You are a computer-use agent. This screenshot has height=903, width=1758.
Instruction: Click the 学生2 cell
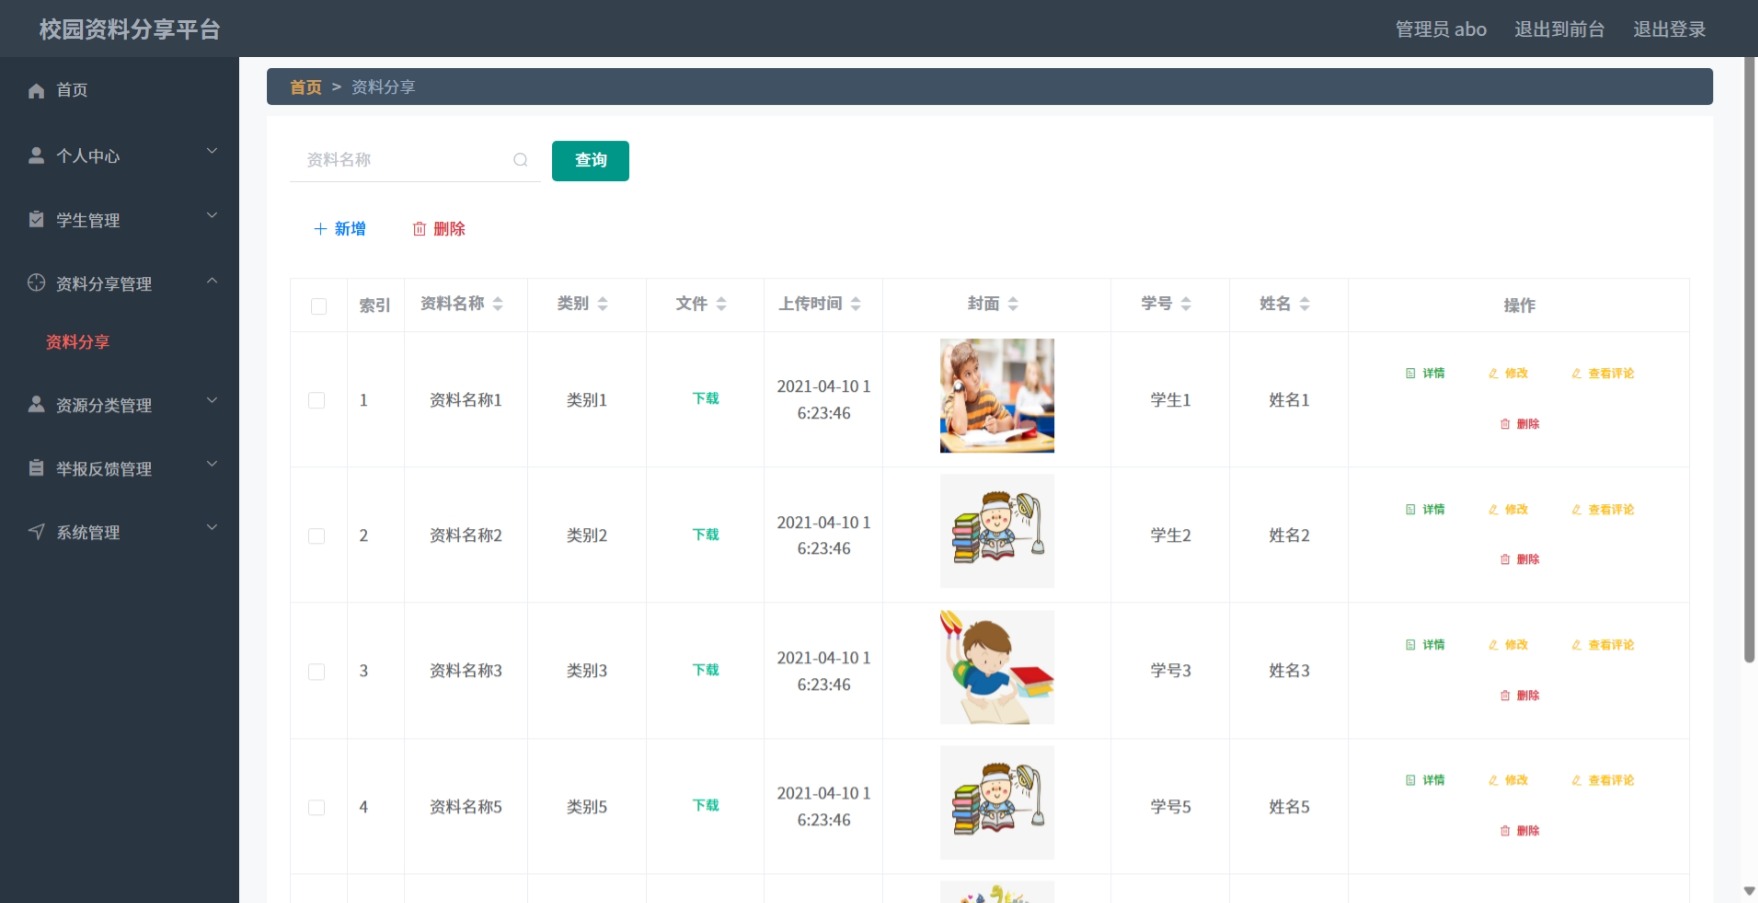tap(1170, 535)
